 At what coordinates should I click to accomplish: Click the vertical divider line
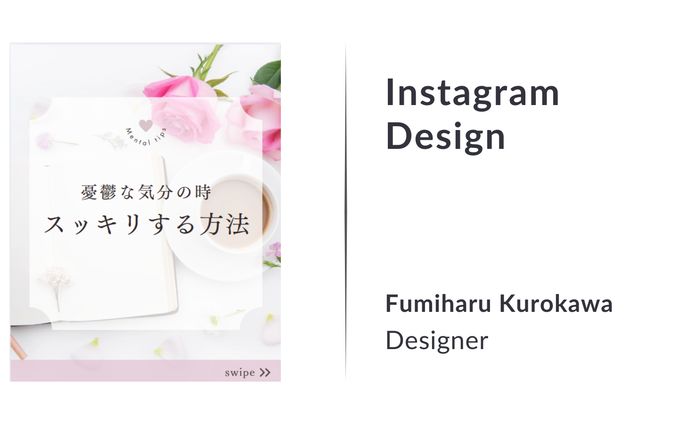[x=346, y=212]
